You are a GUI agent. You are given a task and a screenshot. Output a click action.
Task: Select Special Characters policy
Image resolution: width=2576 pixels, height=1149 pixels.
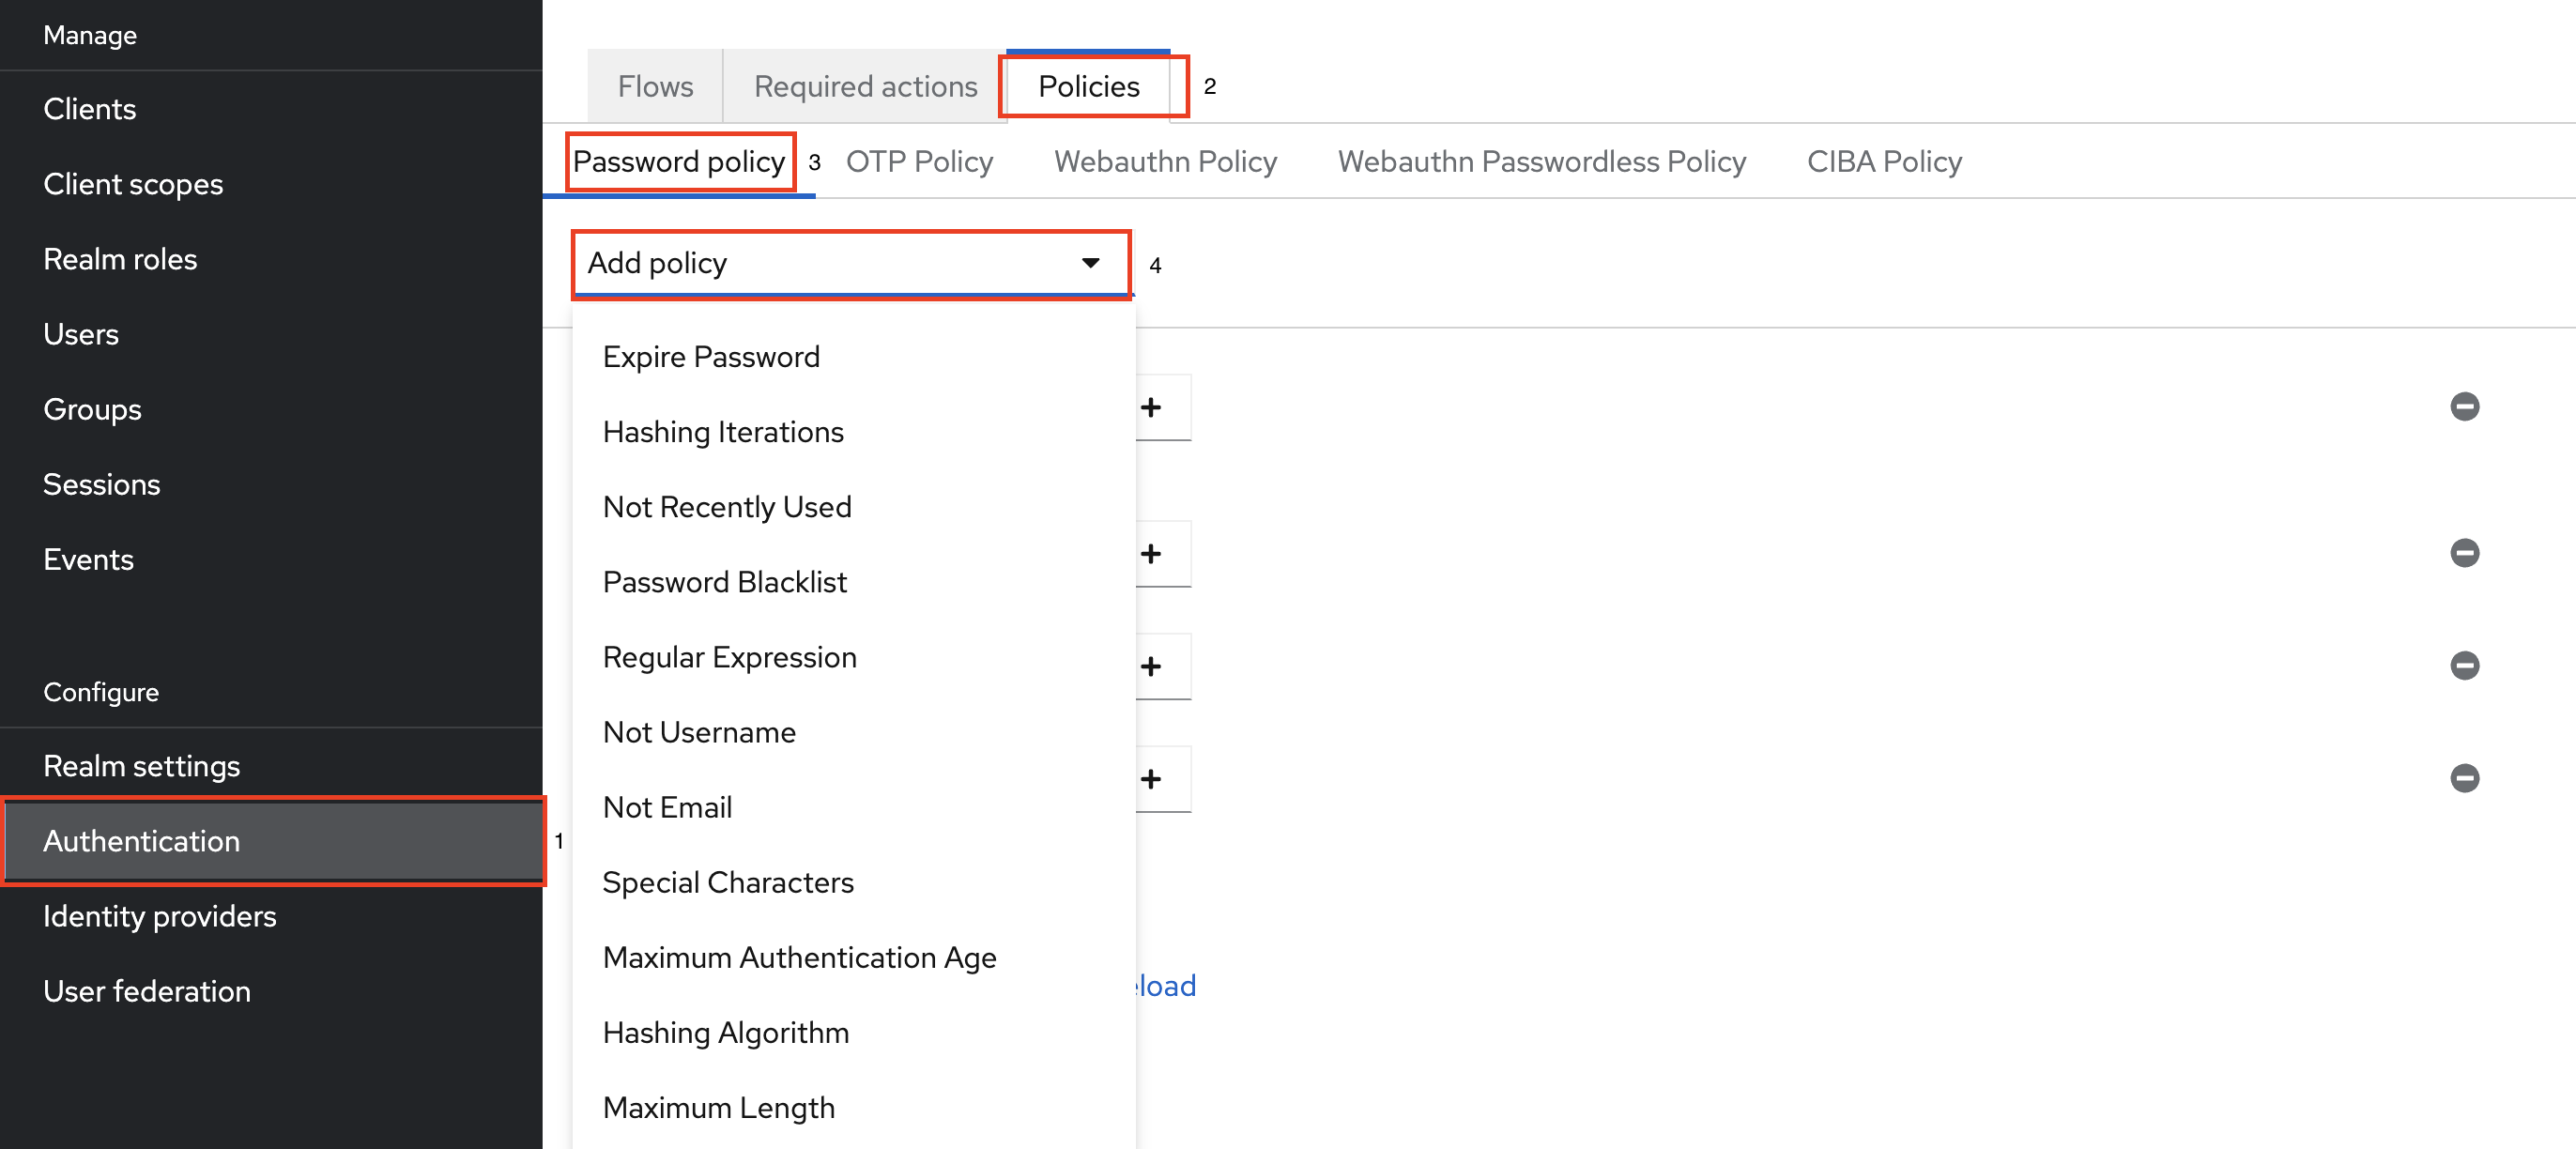point(729,881)
